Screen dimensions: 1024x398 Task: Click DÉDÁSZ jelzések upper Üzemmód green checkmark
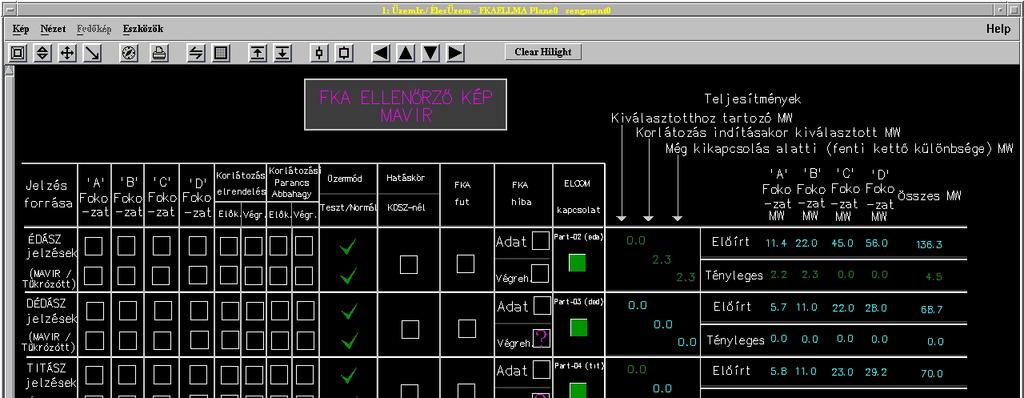pyautogui.click(x=349, y=312)
